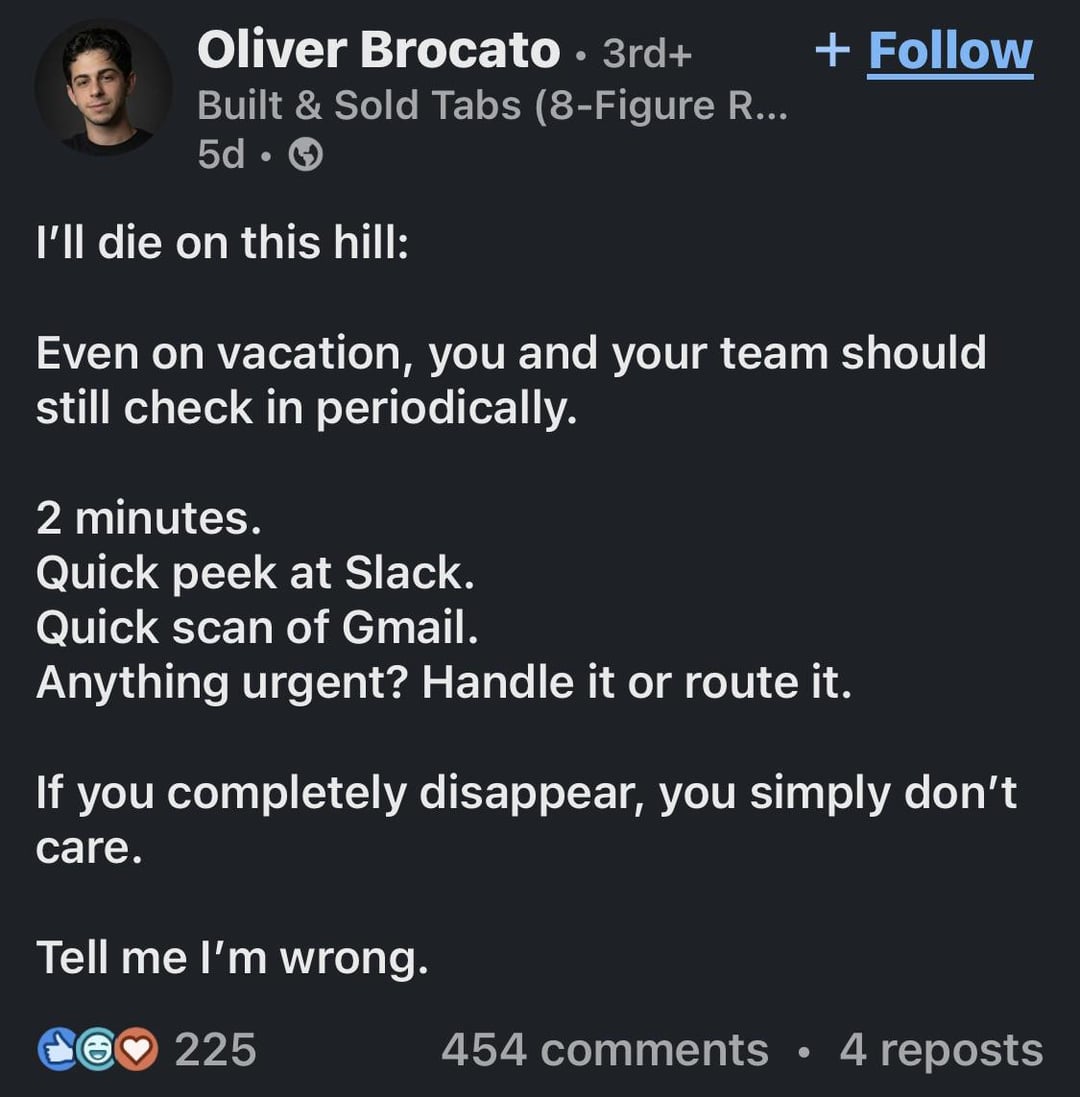Click the "2 minutes." line of the post
The image size is (1080, 1097).
click(148, 517)
